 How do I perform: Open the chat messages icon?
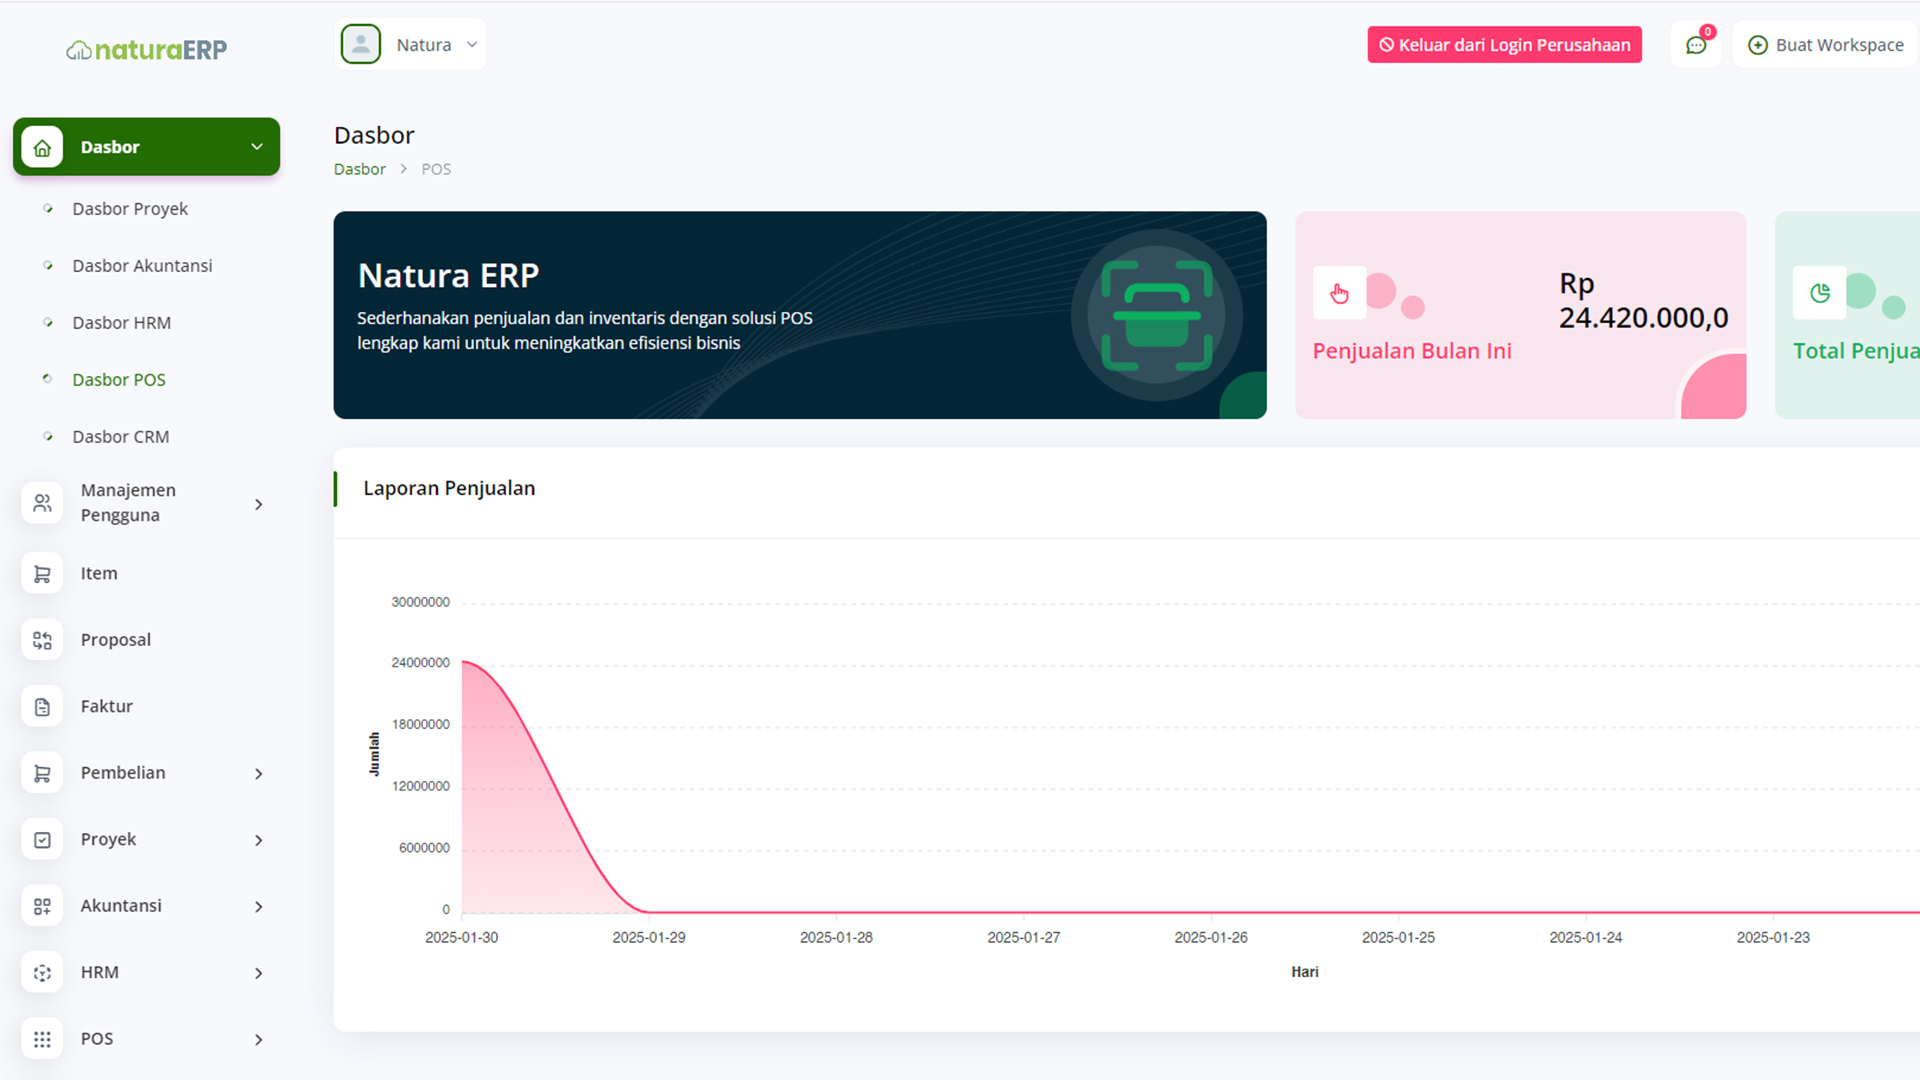click(x=1696, y=45)
